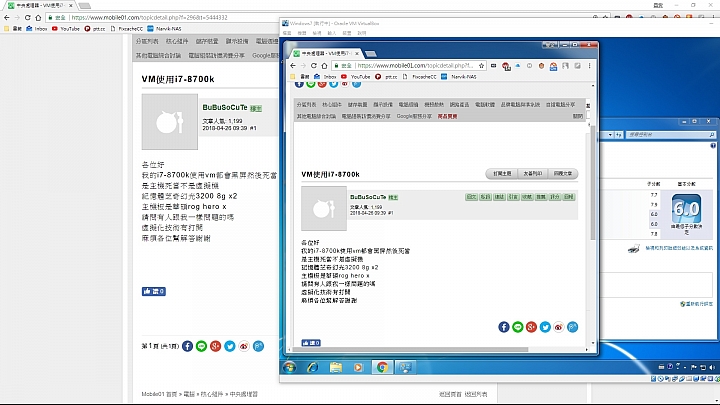Close the host Chrome tab
Image resolution: width=720 pixels, height=405 pixels.
(x=71, y=6)
